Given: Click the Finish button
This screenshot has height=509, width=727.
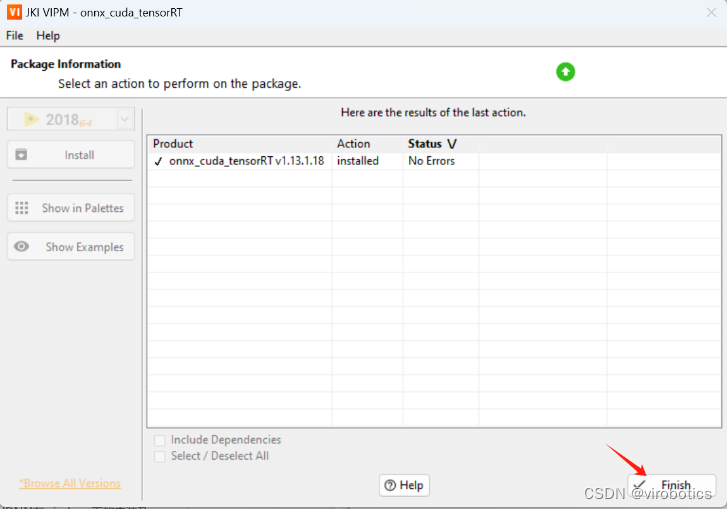Looking at the screenshot, I should click(x=672, y=485).
